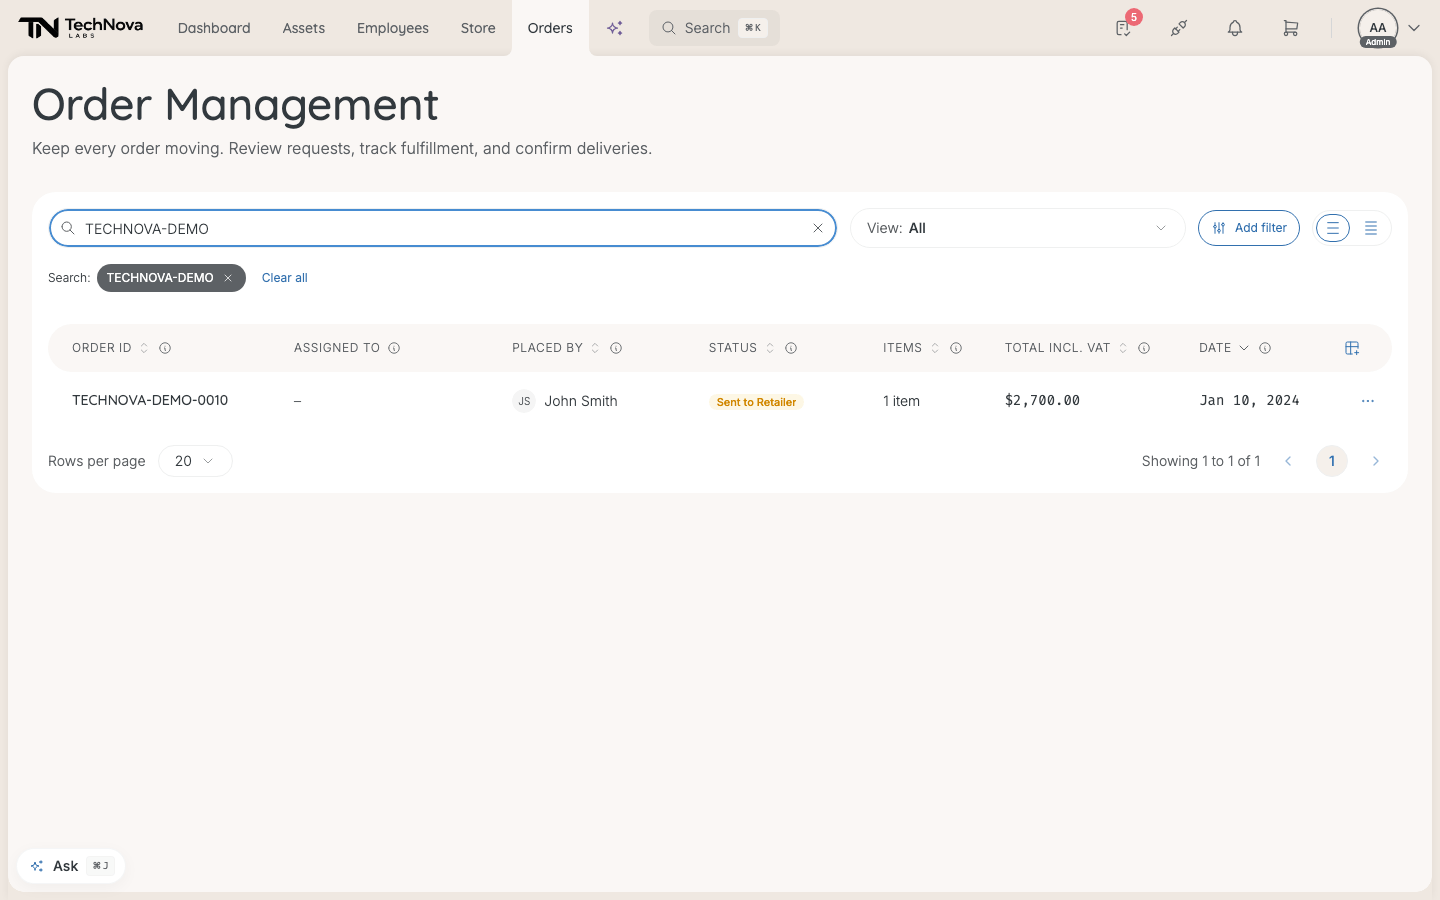Screen dimensions: 1440x900
Task: Expand the Admin account menu
Action: 1389,28
